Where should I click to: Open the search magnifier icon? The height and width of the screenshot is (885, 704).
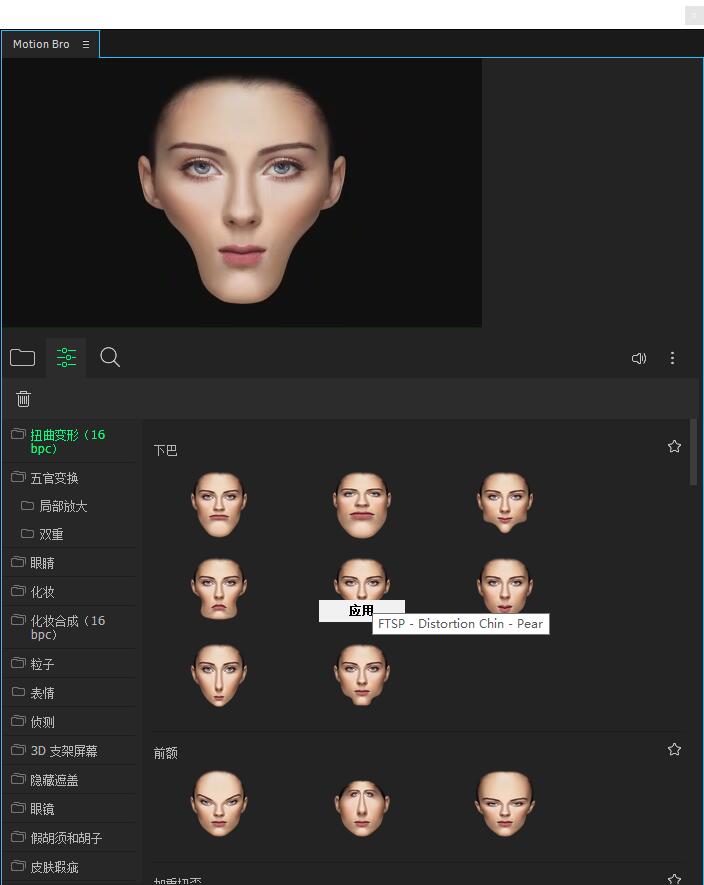[x=110, y=357]
